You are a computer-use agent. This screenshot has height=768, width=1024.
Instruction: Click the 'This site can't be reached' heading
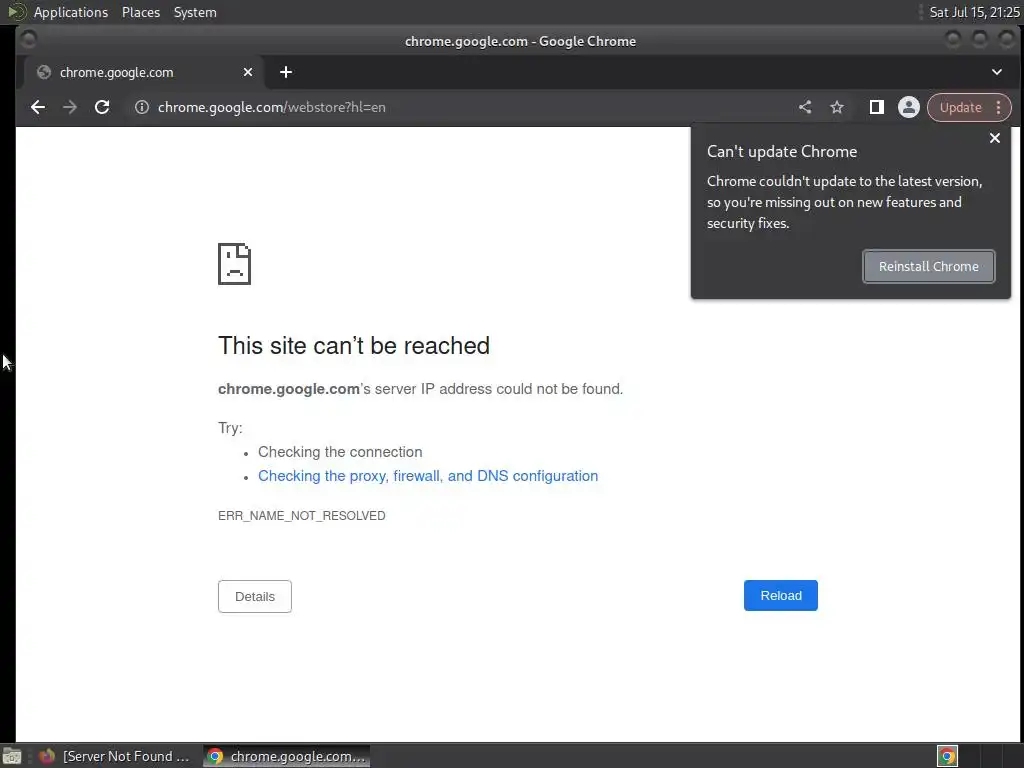353,345
